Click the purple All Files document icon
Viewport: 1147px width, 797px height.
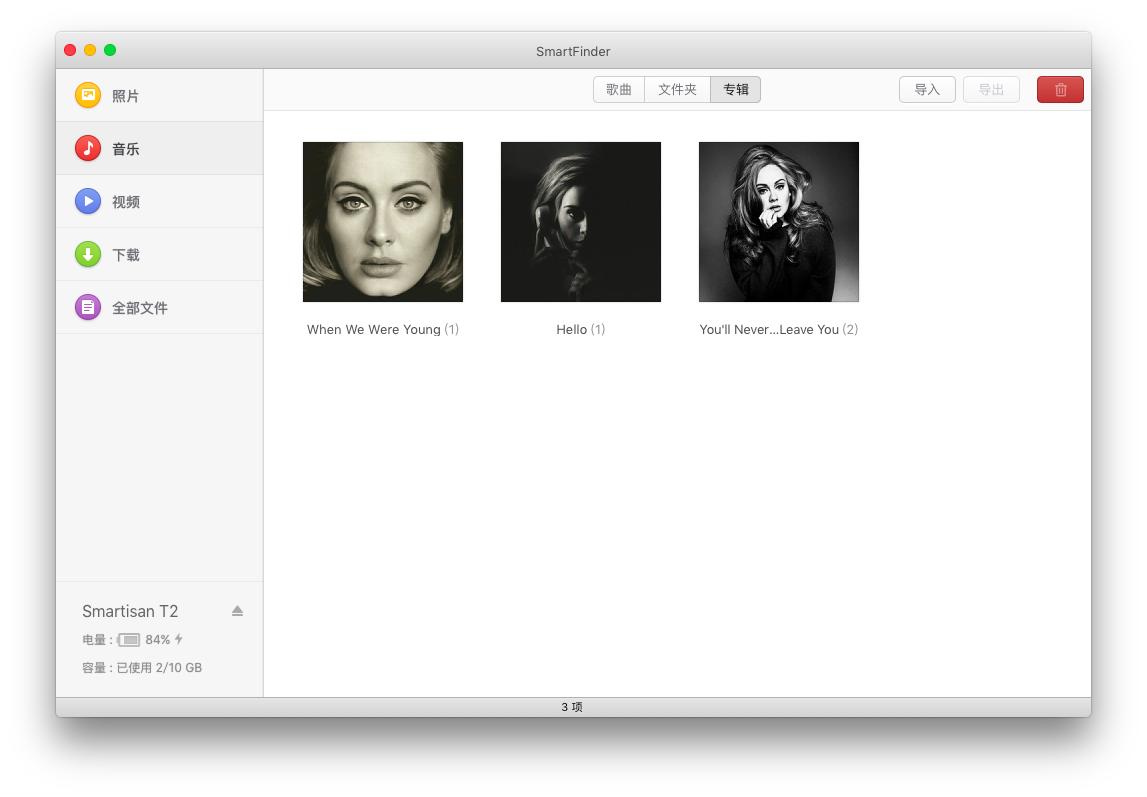[88, 307]
